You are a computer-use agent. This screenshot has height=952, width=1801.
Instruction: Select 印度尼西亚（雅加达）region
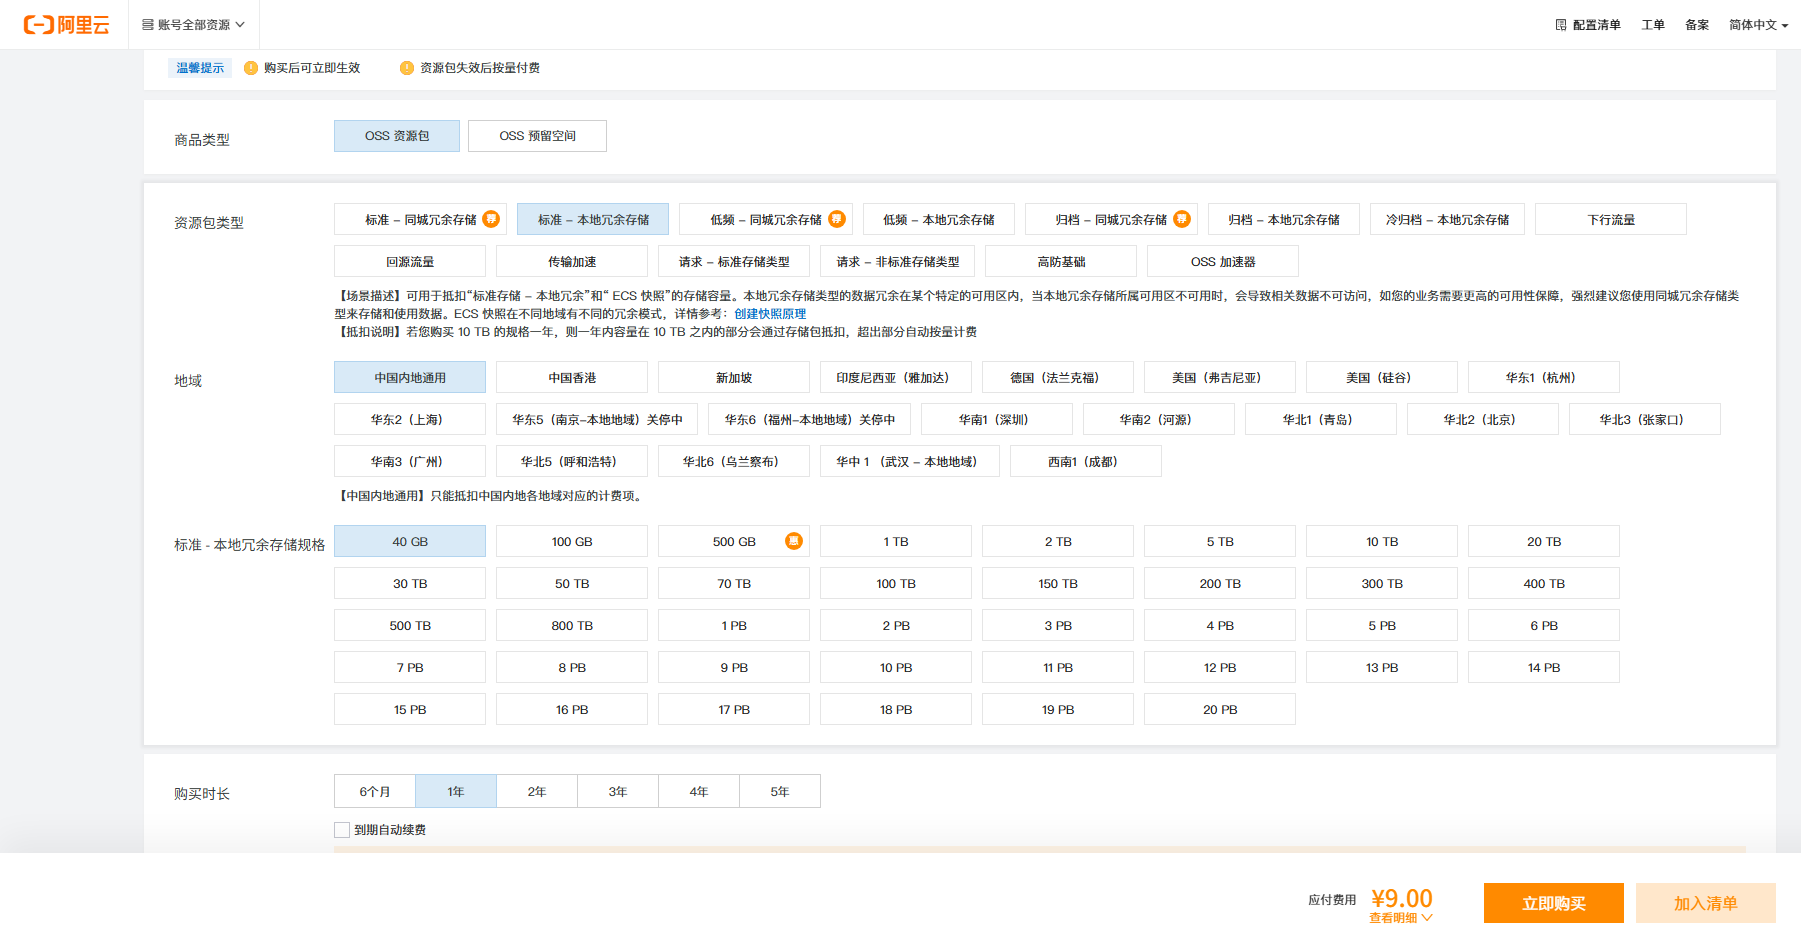pyautogui.click(x=896, y=377)
